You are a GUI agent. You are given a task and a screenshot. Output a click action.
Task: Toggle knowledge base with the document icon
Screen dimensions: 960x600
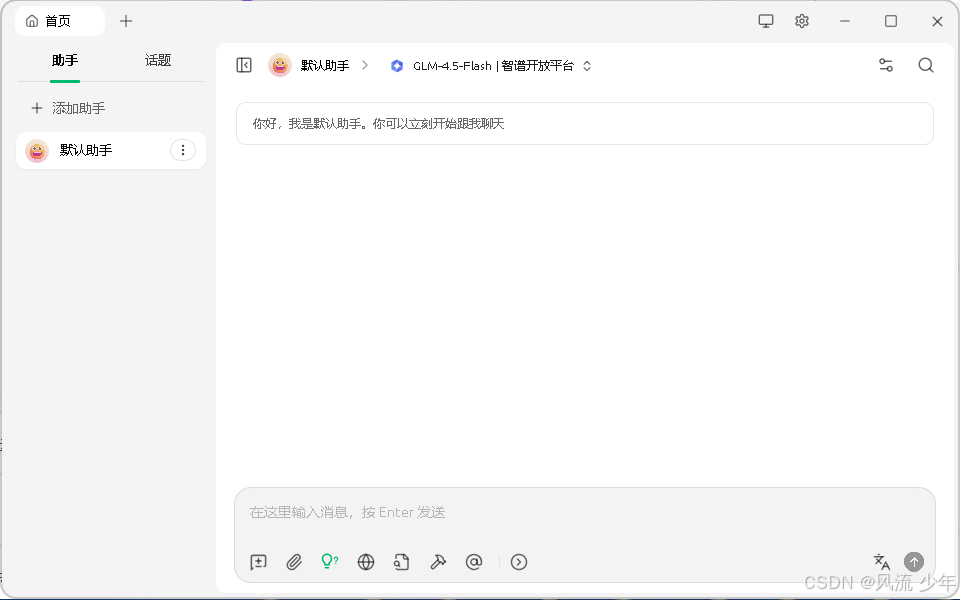click(x=402, y=562)
